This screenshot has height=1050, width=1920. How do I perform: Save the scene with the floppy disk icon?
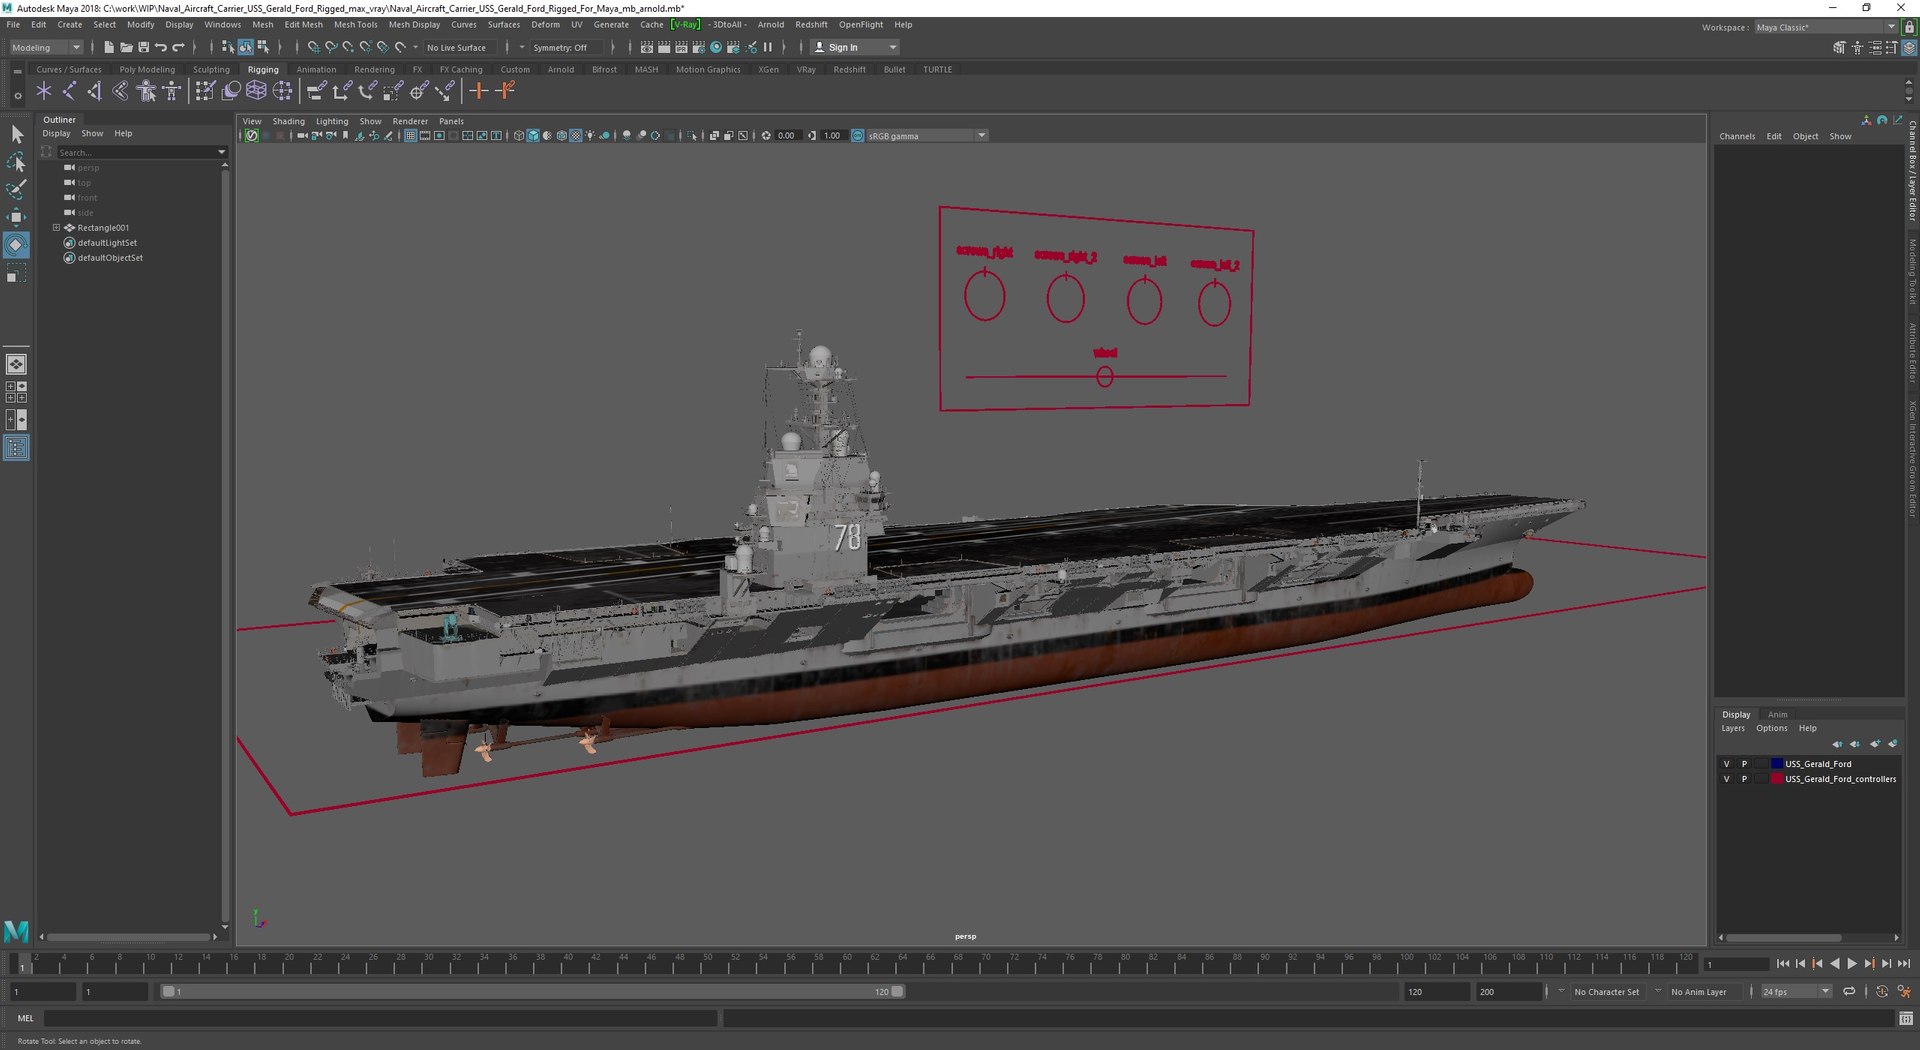pyautogui.click(x=143, y=47)
